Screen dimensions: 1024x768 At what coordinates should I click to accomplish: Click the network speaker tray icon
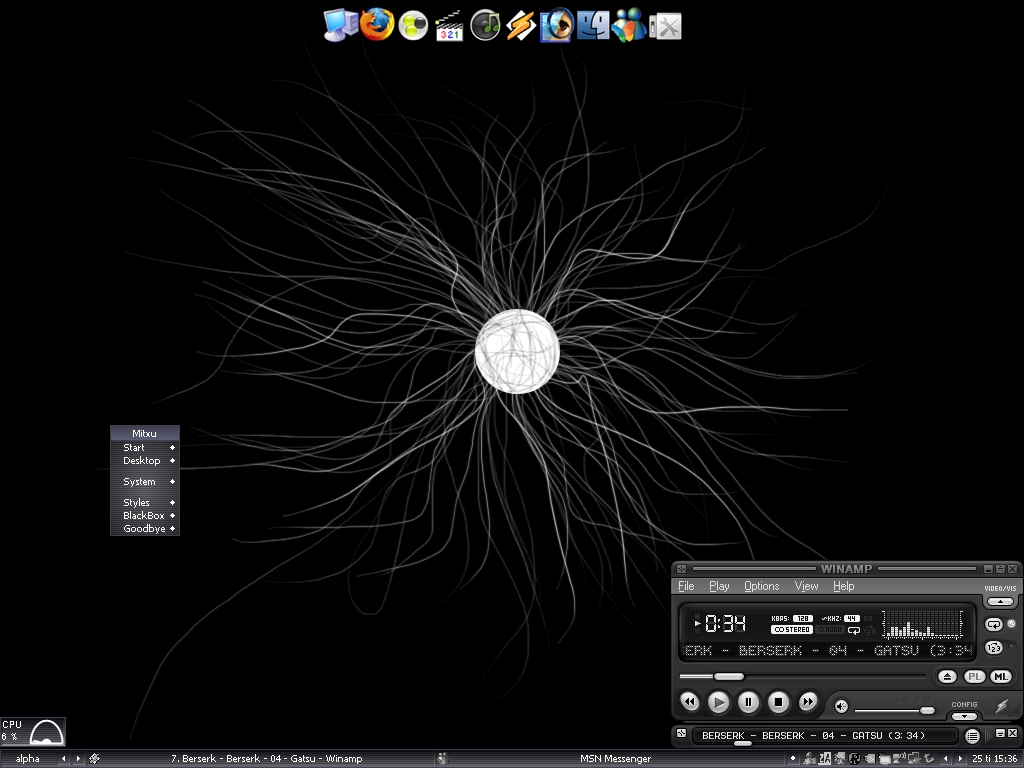coord(900,758)
